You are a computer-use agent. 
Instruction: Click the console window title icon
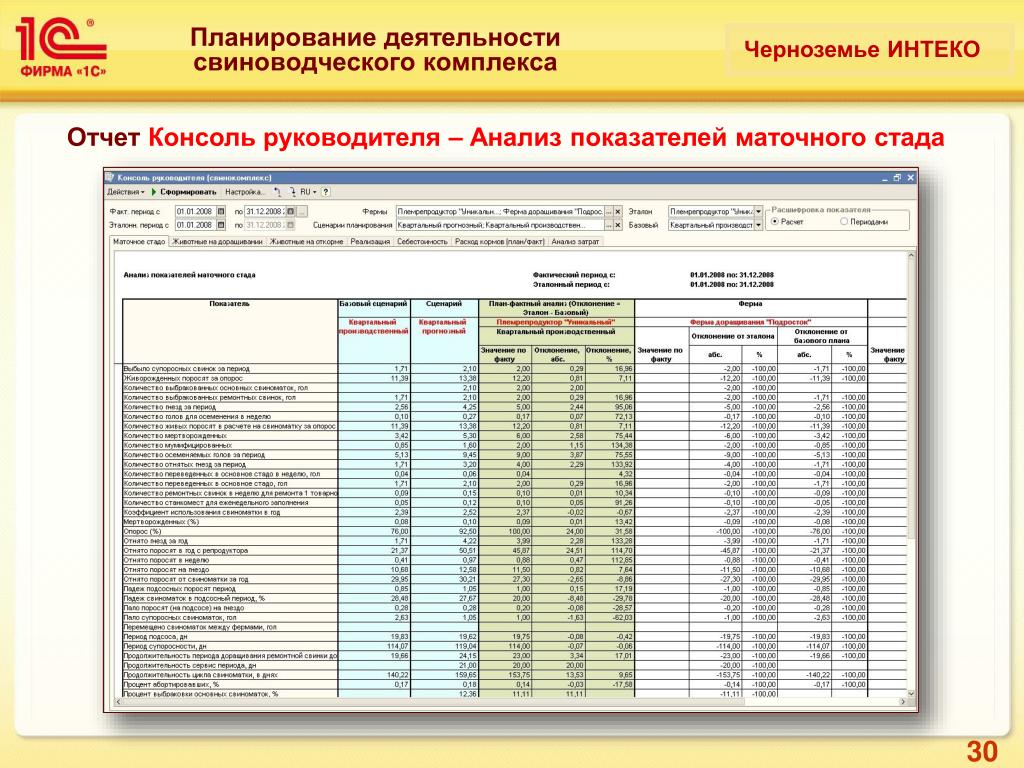(110, 177)
